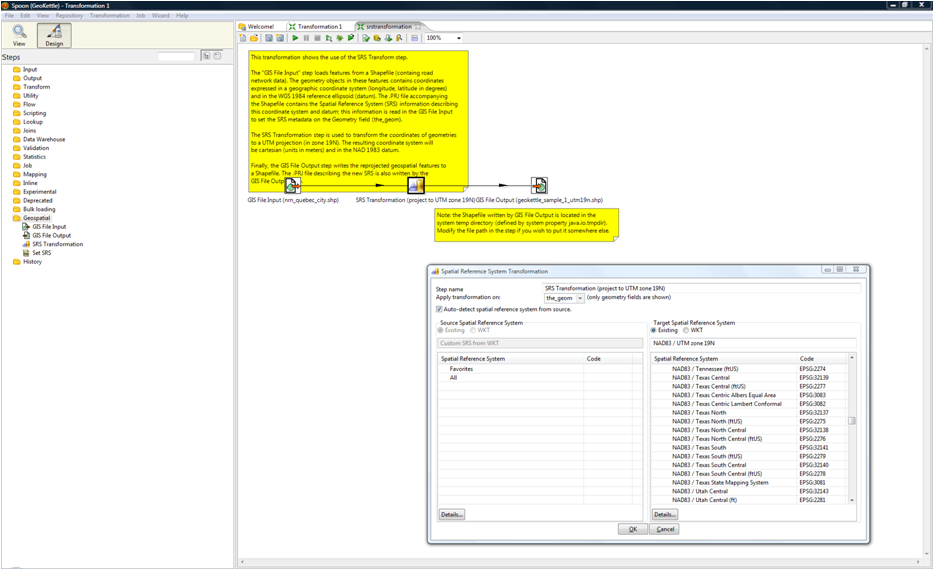Switch to Design perspective paintbrush icon

coord(54,35)
